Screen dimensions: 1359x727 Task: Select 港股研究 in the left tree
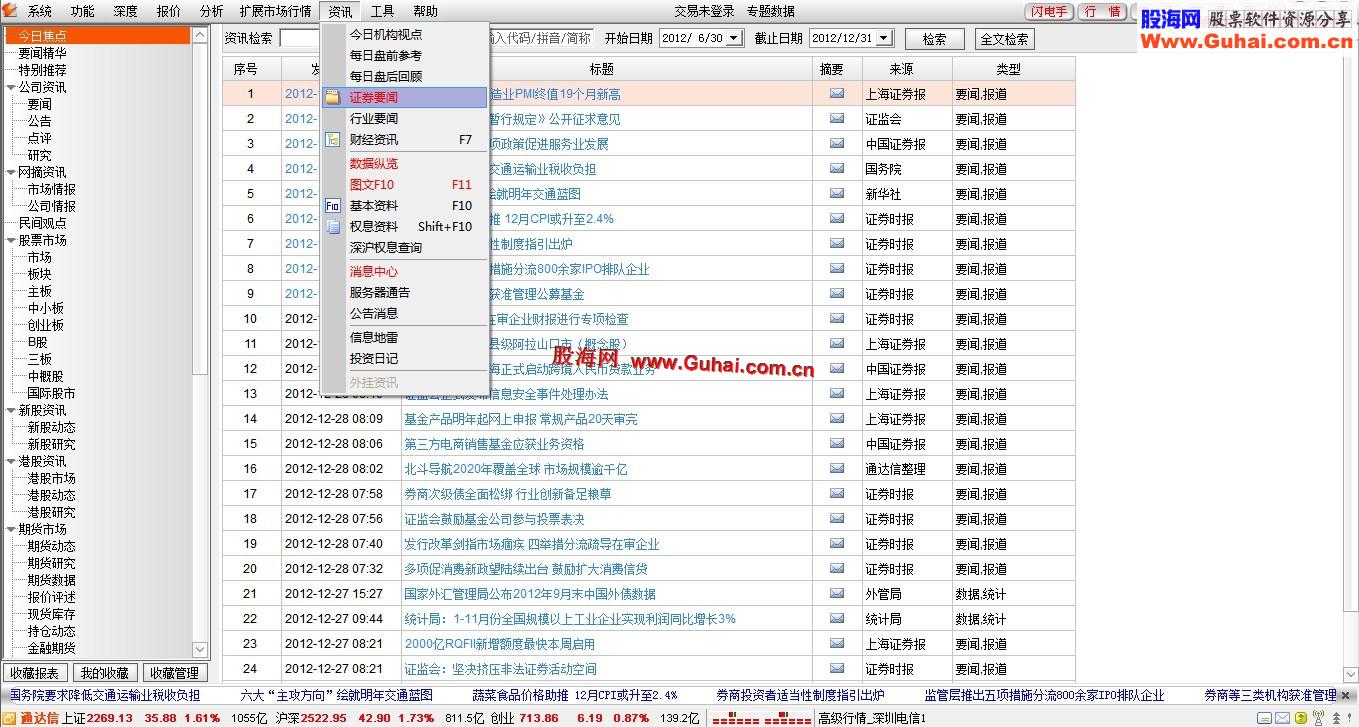click(51, 512)
